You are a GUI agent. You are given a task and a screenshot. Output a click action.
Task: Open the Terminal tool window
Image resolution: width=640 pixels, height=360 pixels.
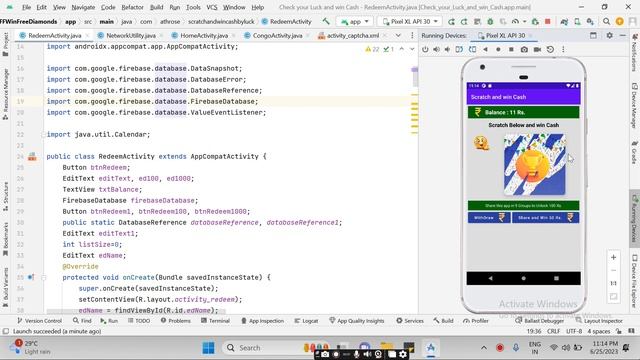point(216,321)
